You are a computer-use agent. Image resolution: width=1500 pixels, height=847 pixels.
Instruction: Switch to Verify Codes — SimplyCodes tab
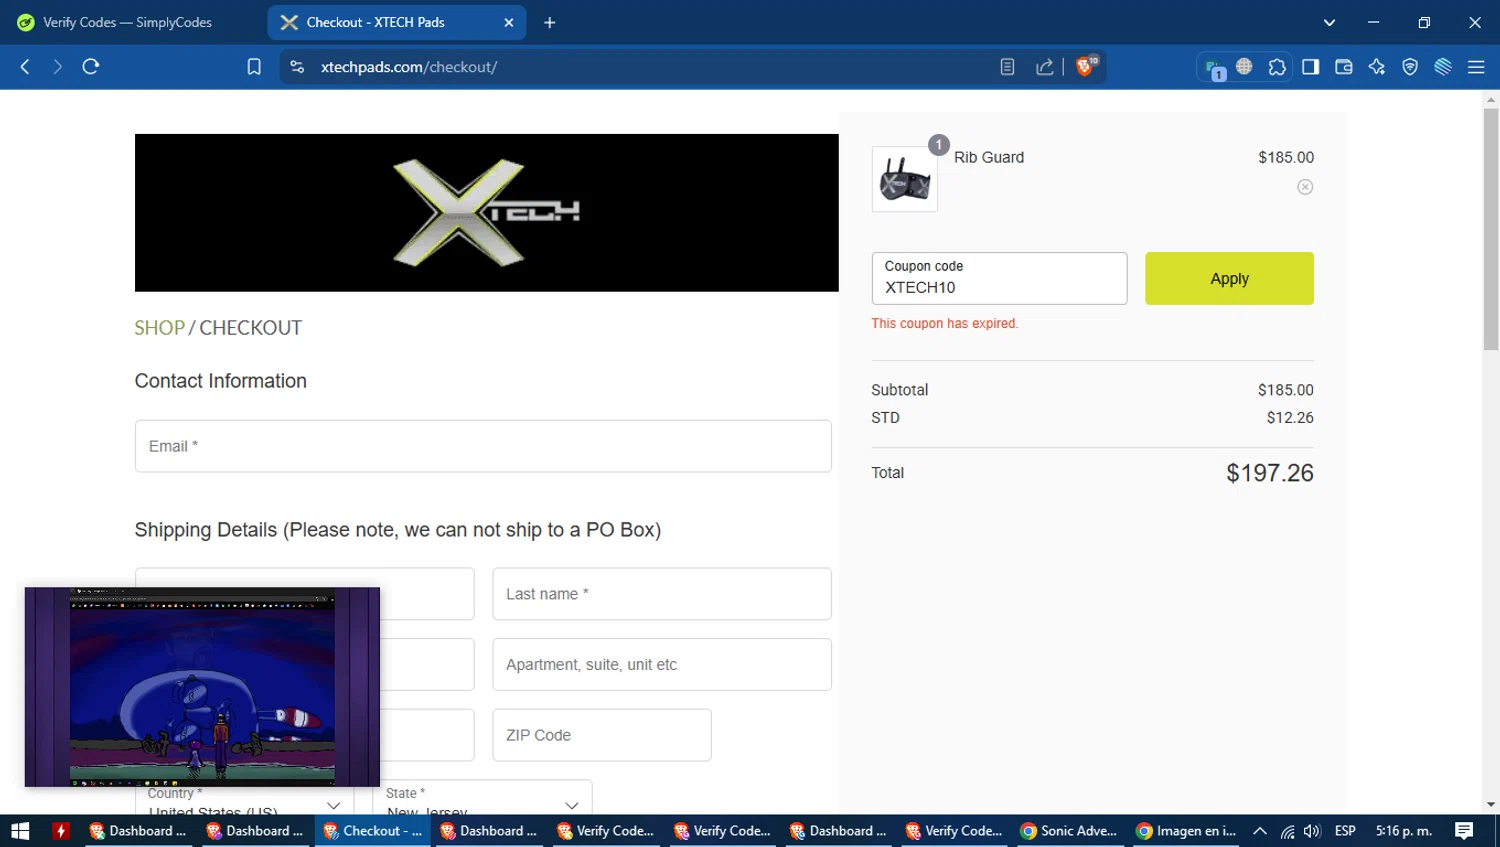130,22
